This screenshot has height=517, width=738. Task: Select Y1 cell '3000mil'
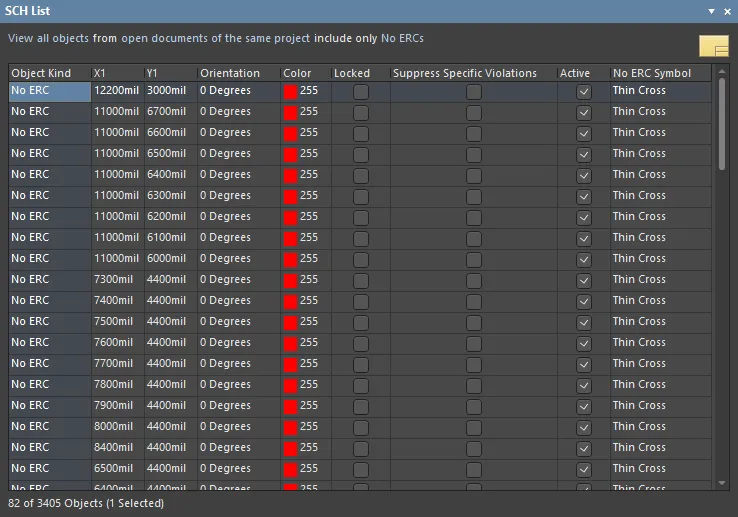(x=170, y=92)
